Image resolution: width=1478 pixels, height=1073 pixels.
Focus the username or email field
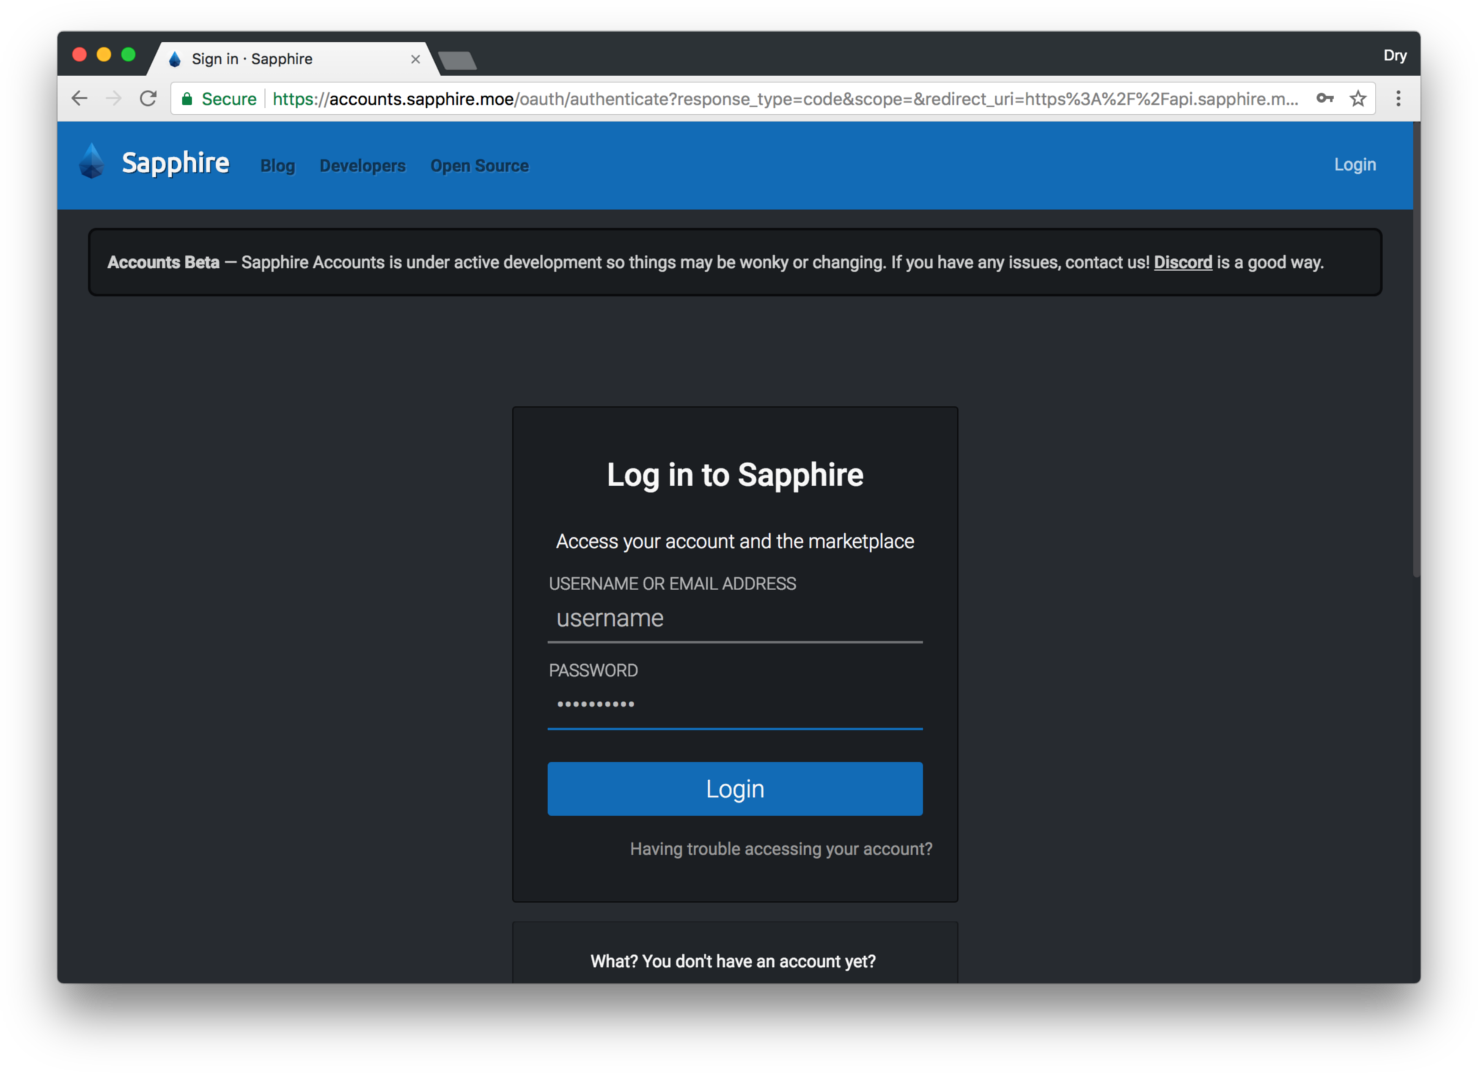point(735,619)
